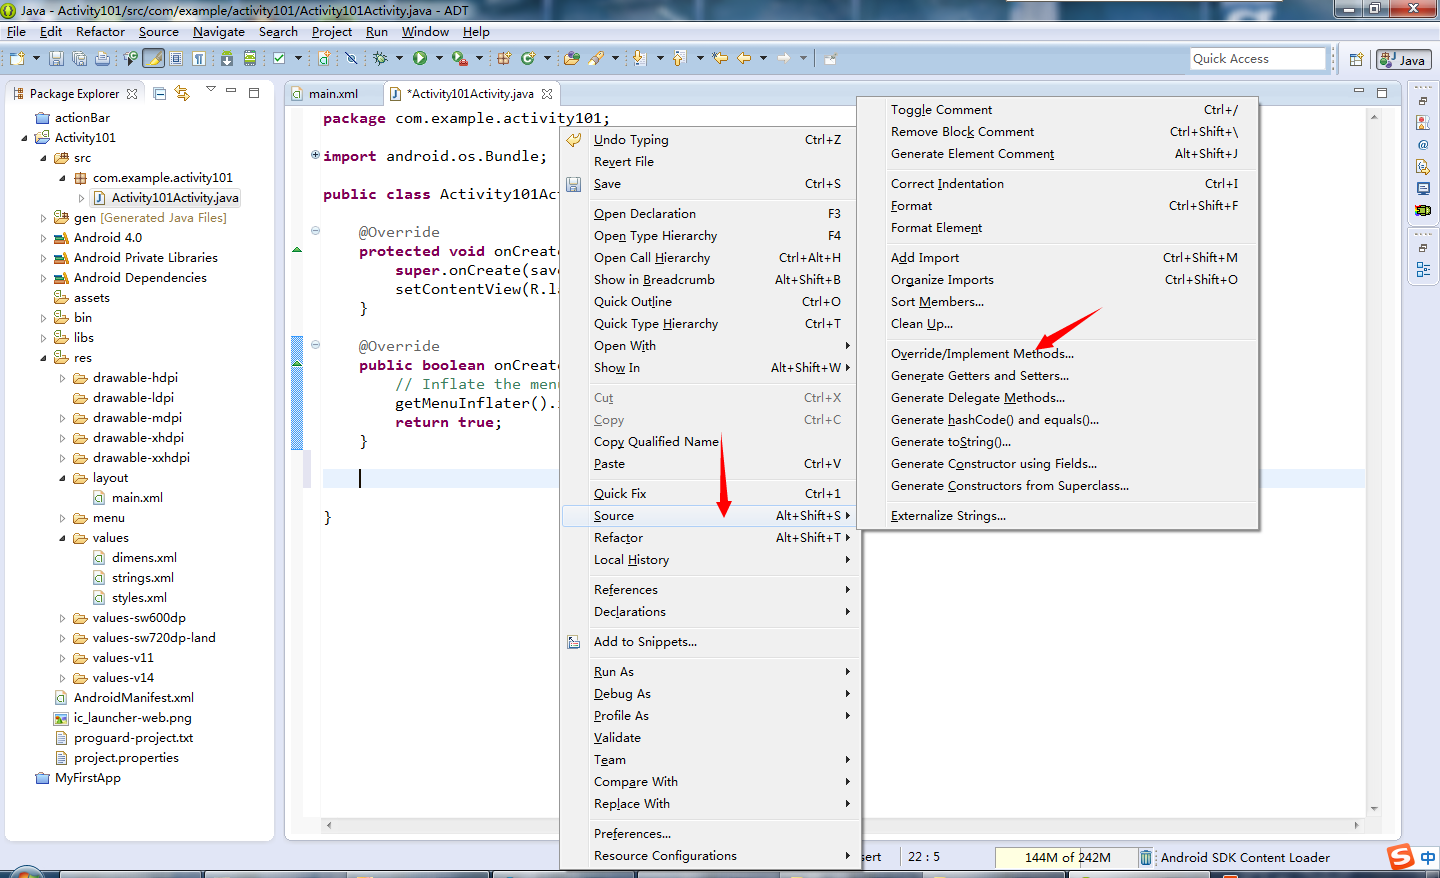Minimize the Package Explorer view
The image size is (1440, 878).
pyautogui.click(x=231, y=91)
